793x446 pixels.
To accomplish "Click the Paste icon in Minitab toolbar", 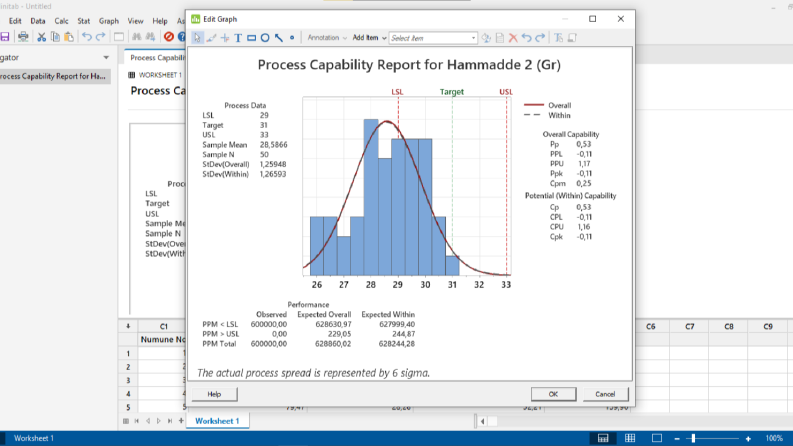I will [x=69, y=36].
